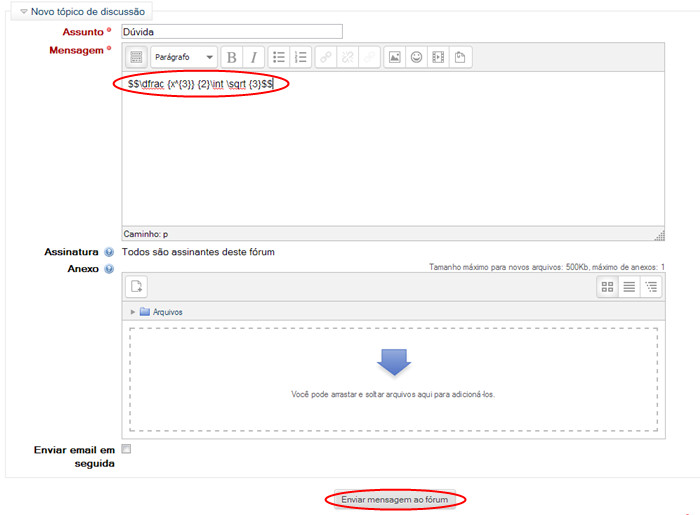This screenshot has height=515, width=700.
Task: Expand the Arquivos folder tree
Action: (134, 312)
